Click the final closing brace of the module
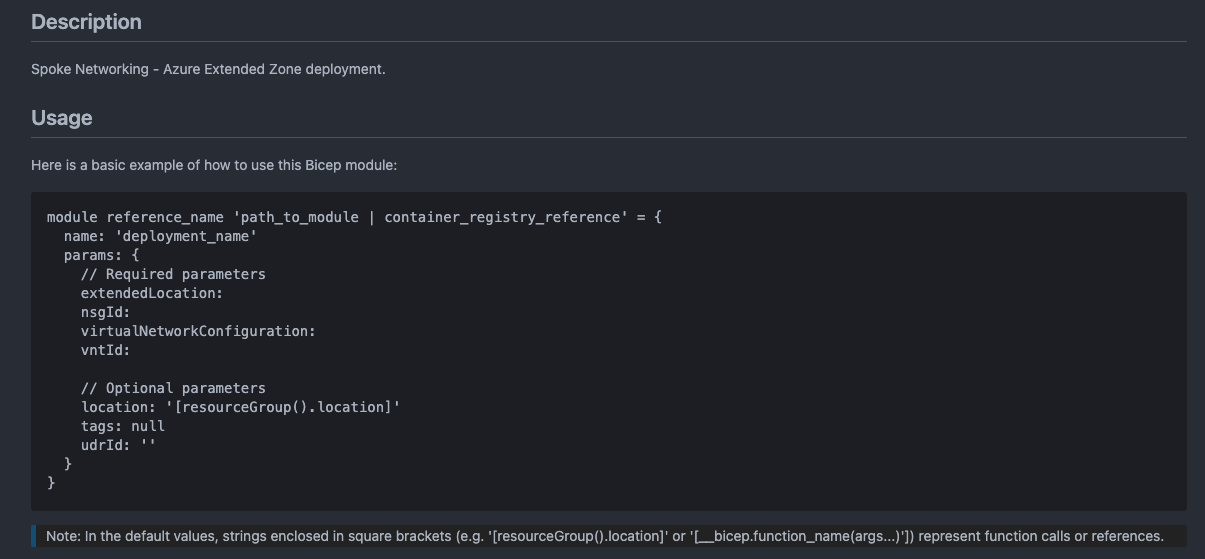 pos(51,483)
